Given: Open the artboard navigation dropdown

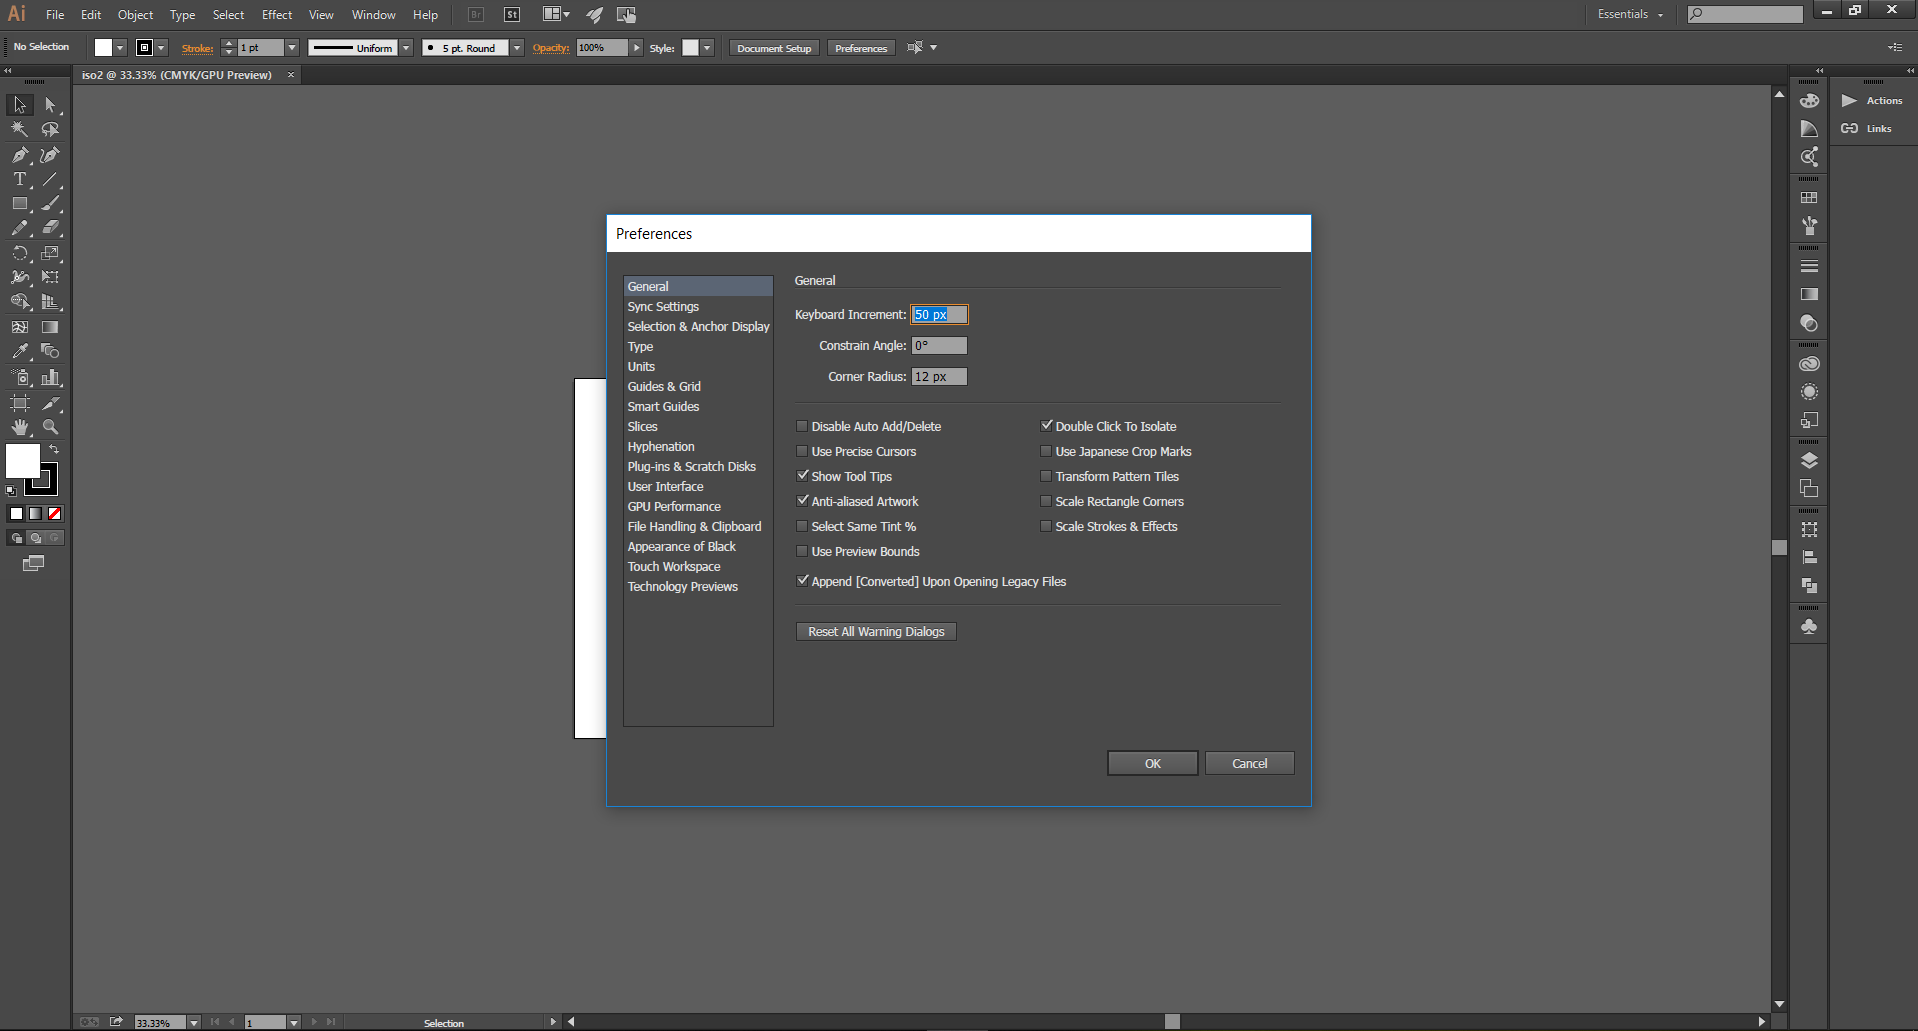Looking at the screenshot, I should [294, 1022].
